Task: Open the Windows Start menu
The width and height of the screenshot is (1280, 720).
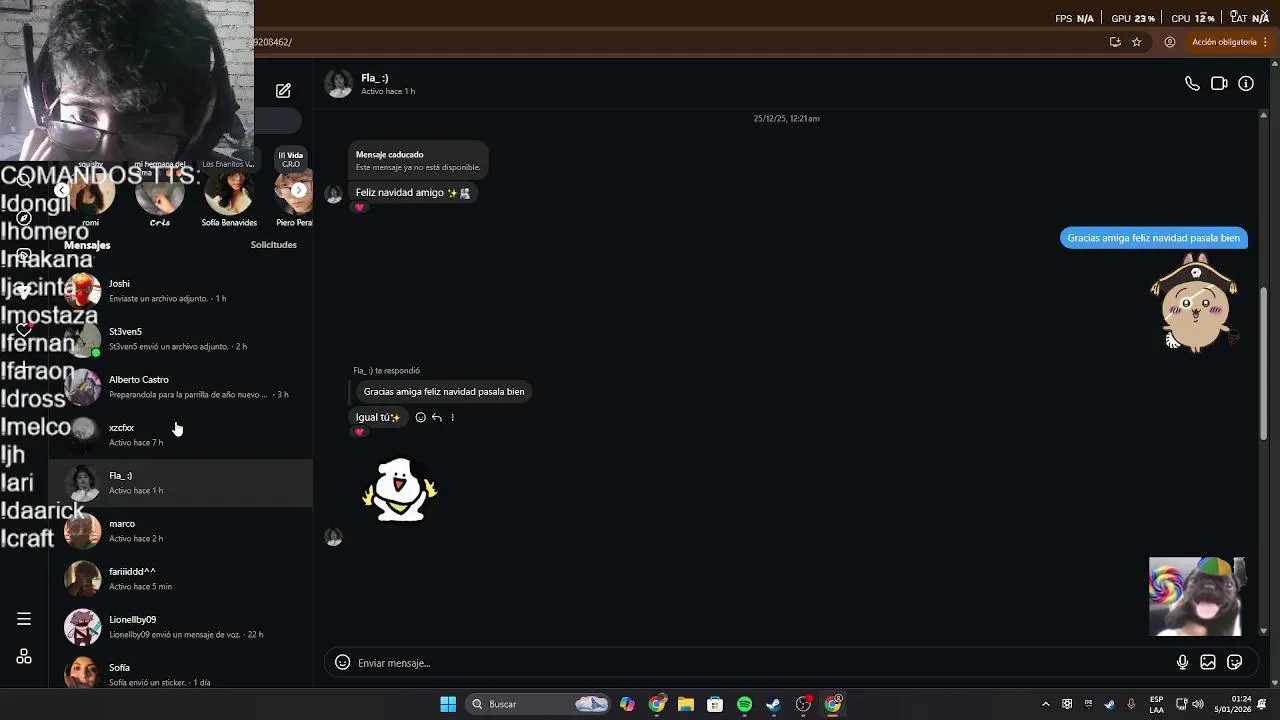Action: (x=448, y=704)
